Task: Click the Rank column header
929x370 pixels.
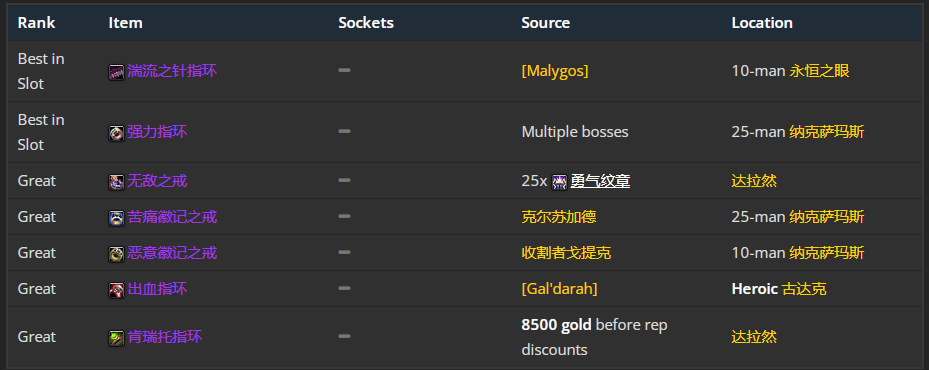Action: pos(36,23)
